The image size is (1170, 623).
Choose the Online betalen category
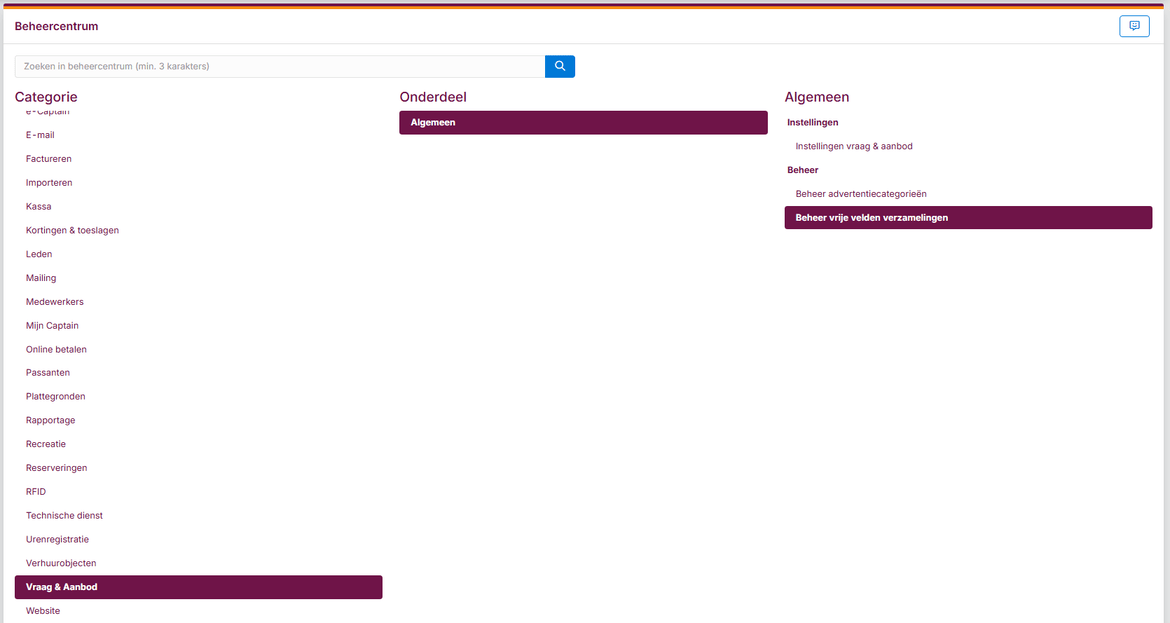pos(56,349)
